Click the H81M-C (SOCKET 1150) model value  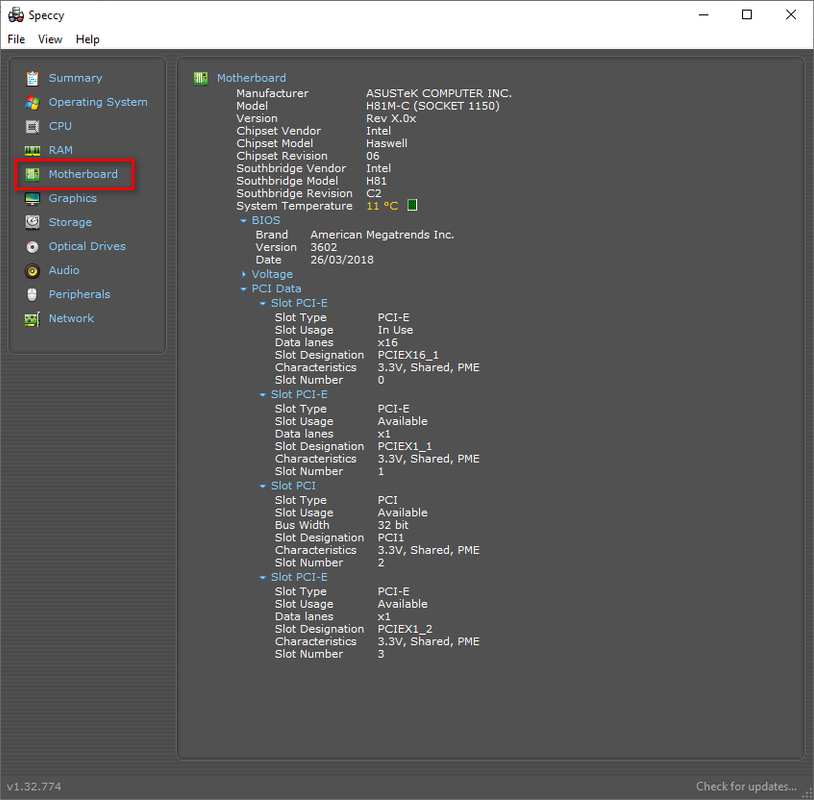(432, 106)
